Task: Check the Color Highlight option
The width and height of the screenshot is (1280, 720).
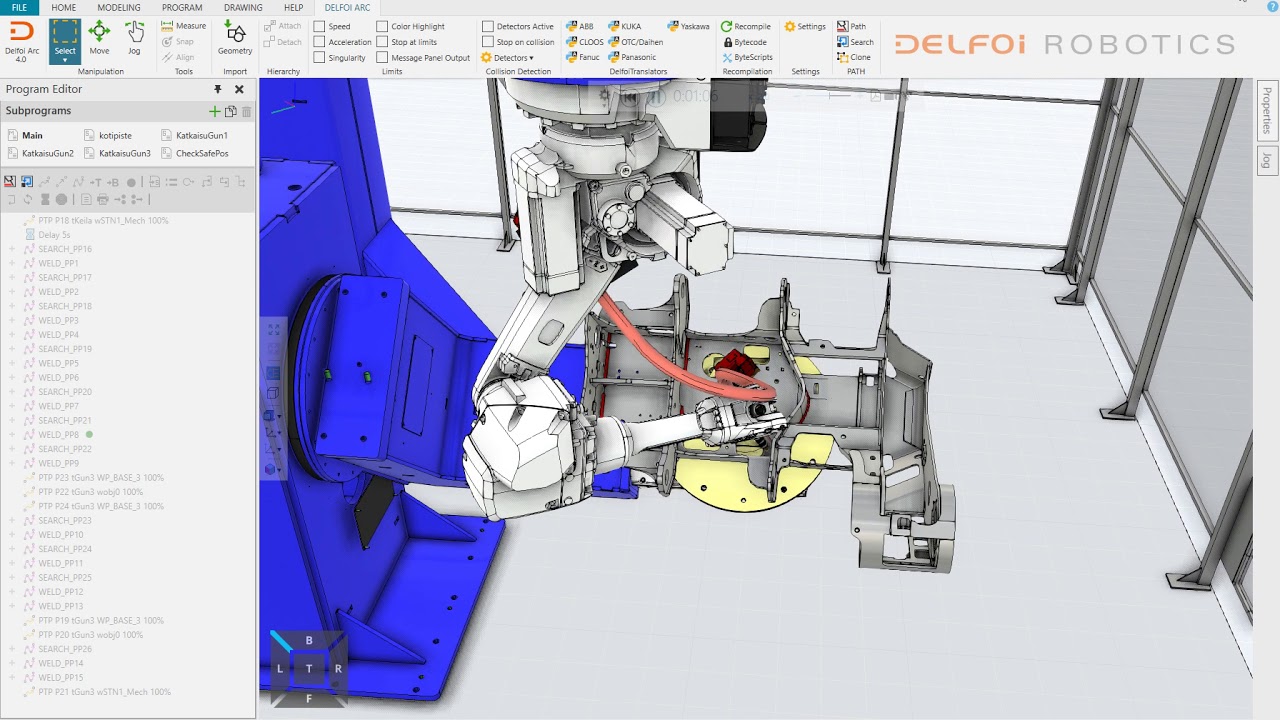Action: pos(382,27)
